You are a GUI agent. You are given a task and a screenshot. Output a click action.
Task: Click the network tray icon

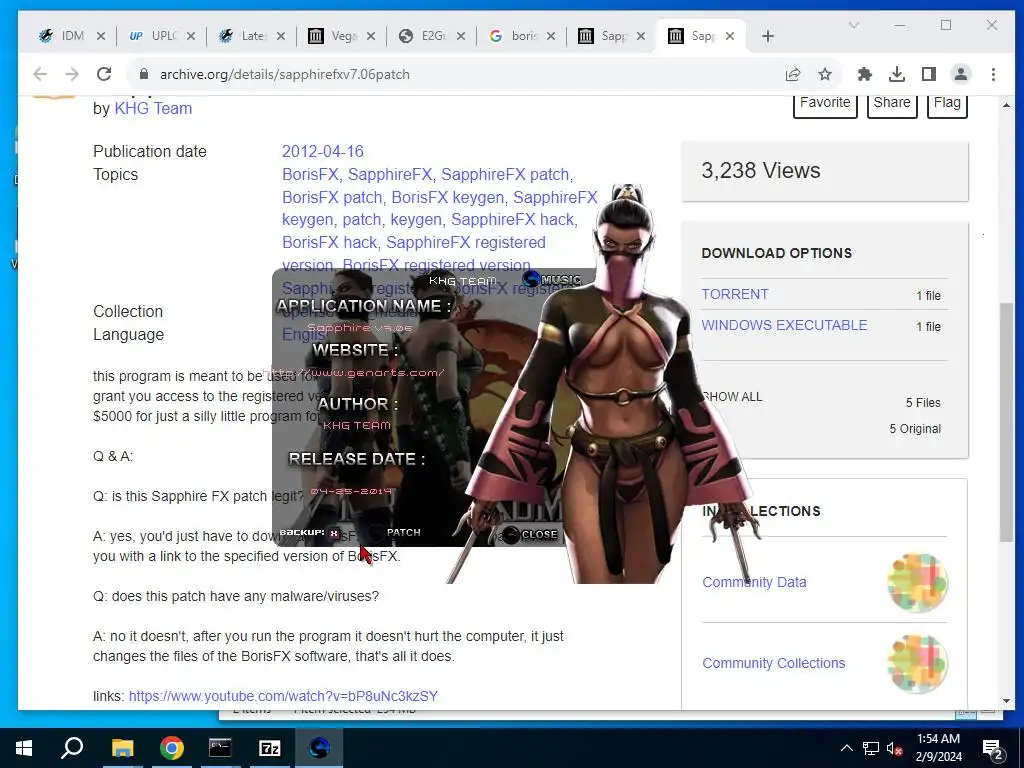(x=871, y=748)
